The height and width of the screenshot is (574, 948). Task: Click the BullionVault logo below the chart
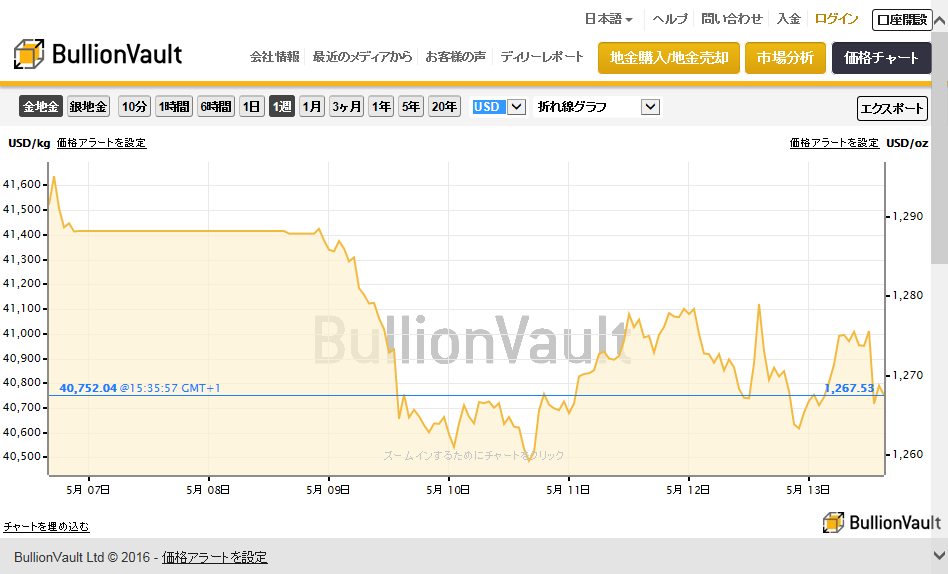[881, 522]
